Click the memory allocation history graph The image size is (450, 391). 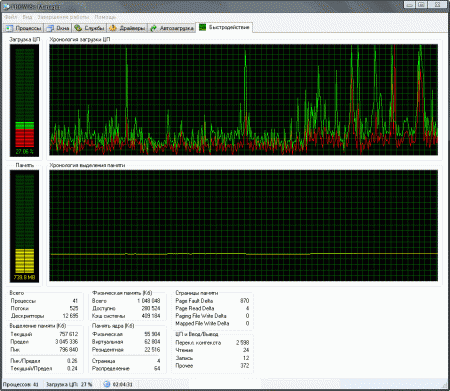click(x=244, y=226)
